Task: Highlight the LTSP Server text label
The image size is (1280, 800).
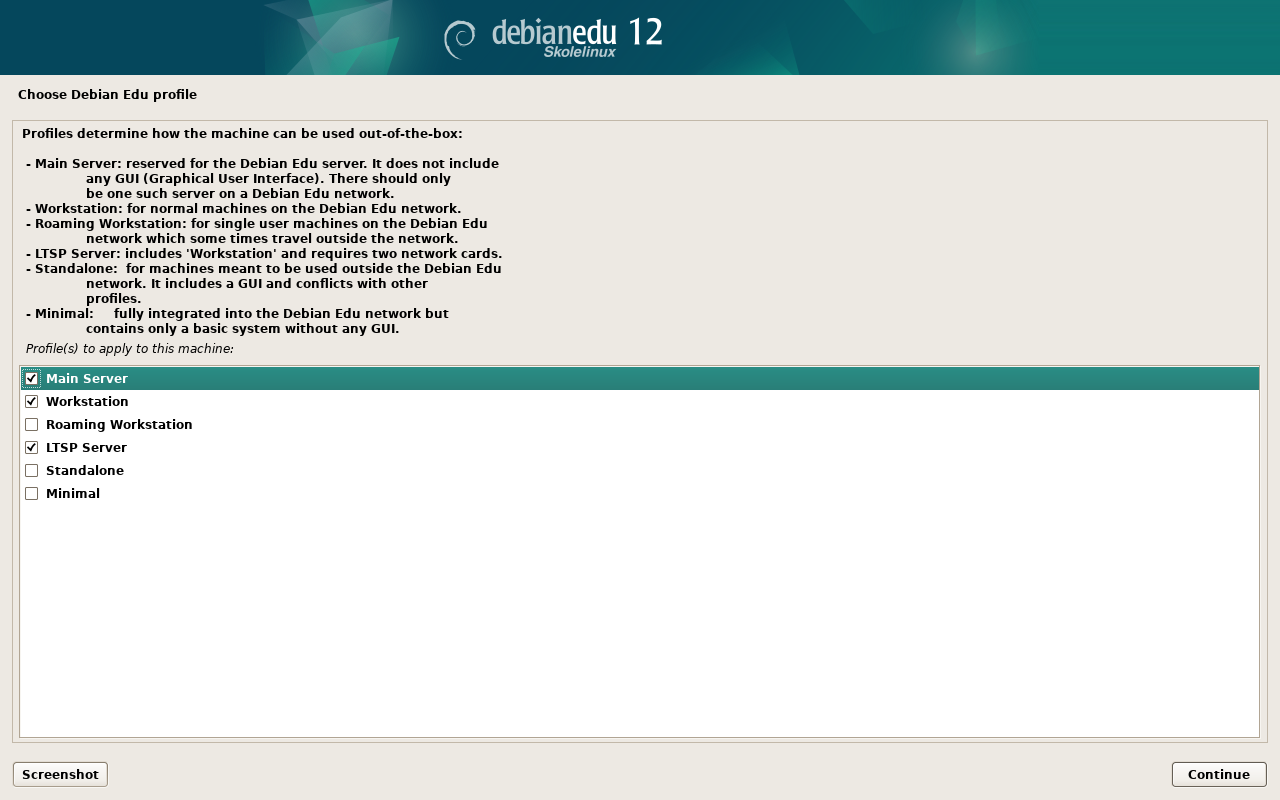Action: pyautogui.click(x=86, y=448)
